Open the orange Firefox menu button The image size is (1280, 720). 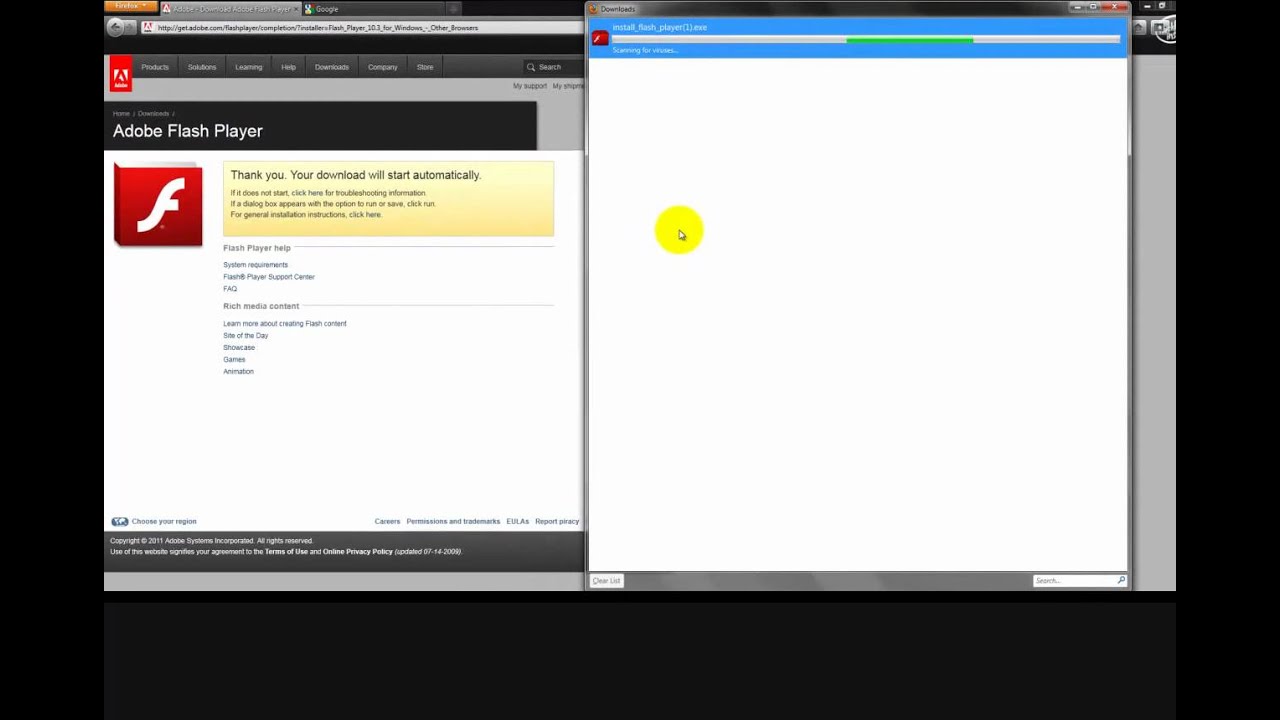(x=130, y=6)
